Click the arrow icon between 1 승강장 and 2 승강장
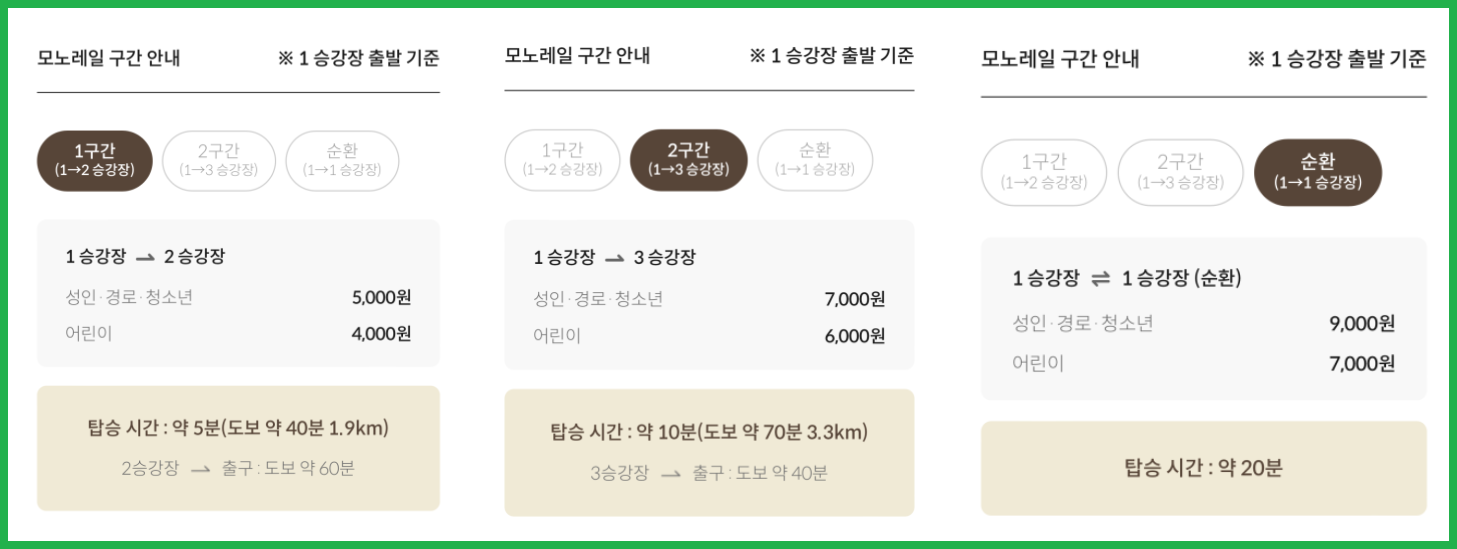This screenshot has width=1457, height=549. coord(145,257)
